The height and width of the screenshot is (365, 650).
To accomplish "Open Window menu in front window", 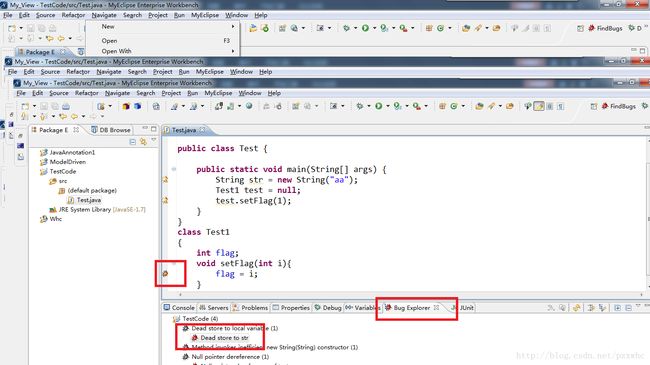I will [250, 93].
